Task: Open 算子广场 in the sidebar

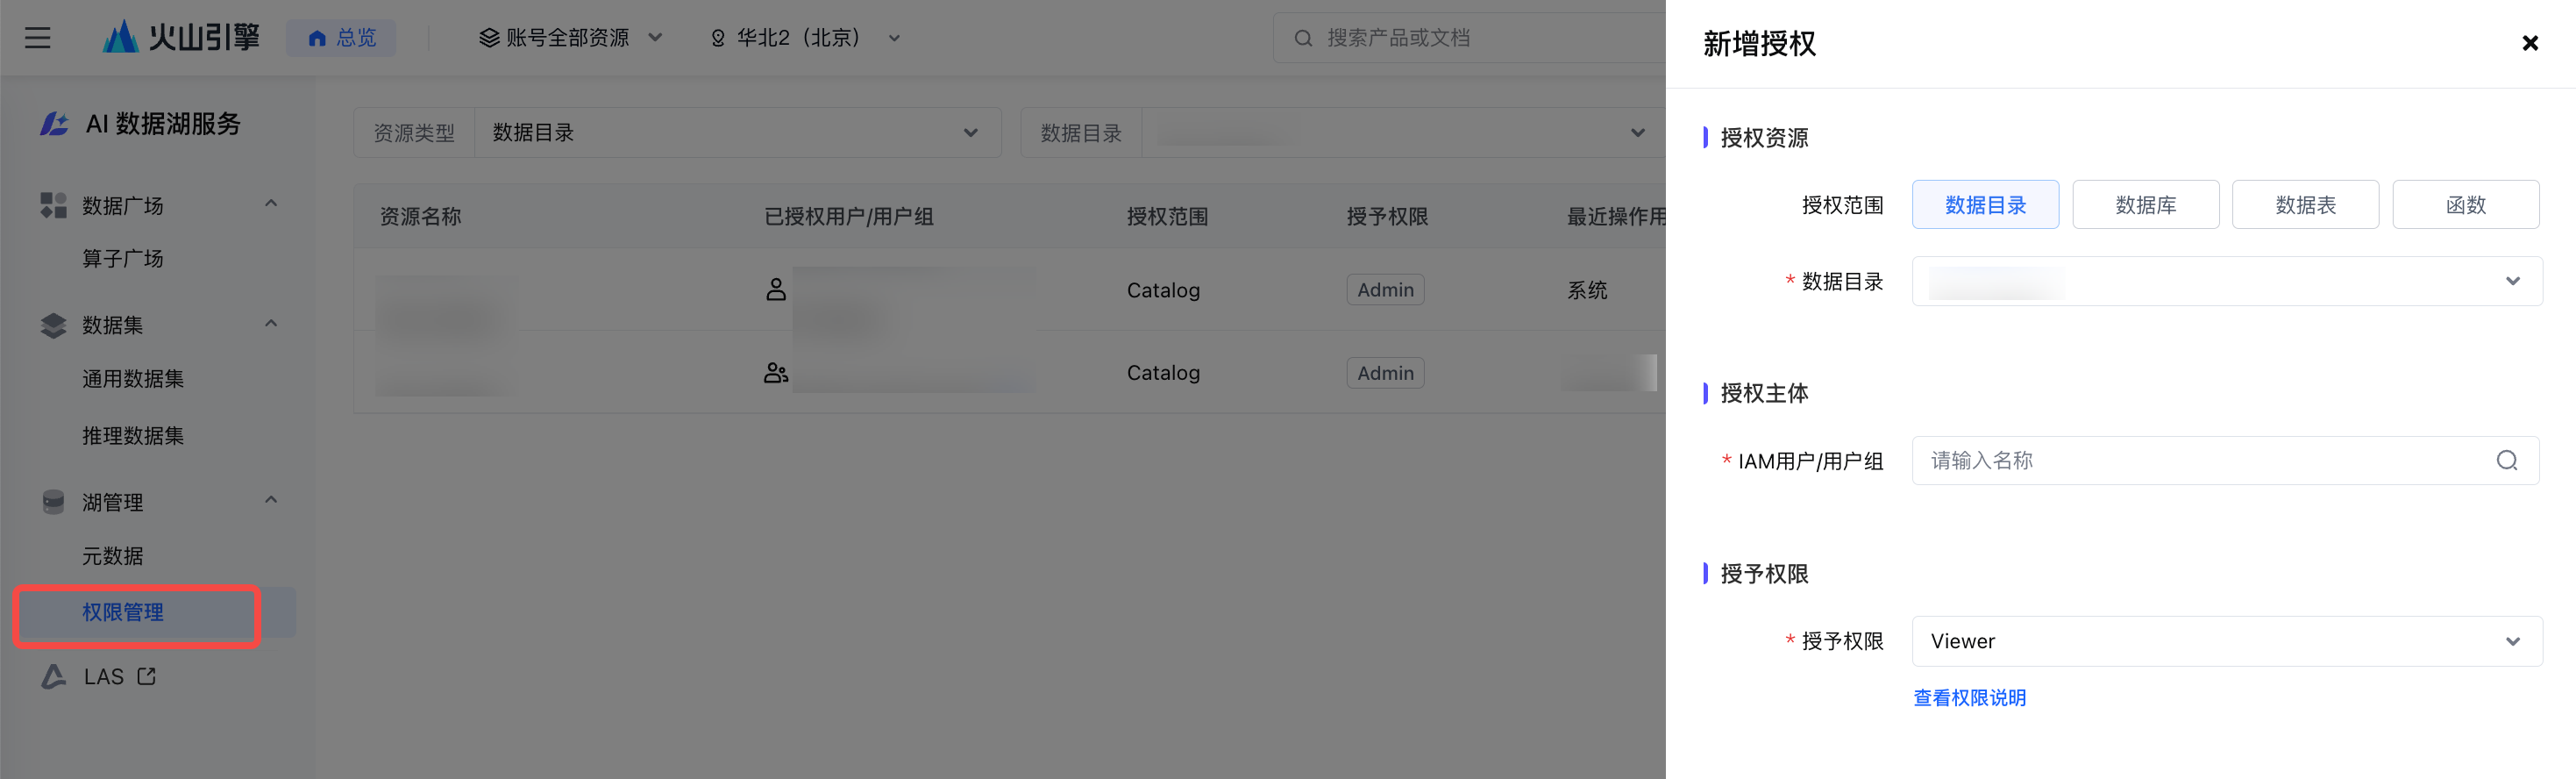Action: 123,259
